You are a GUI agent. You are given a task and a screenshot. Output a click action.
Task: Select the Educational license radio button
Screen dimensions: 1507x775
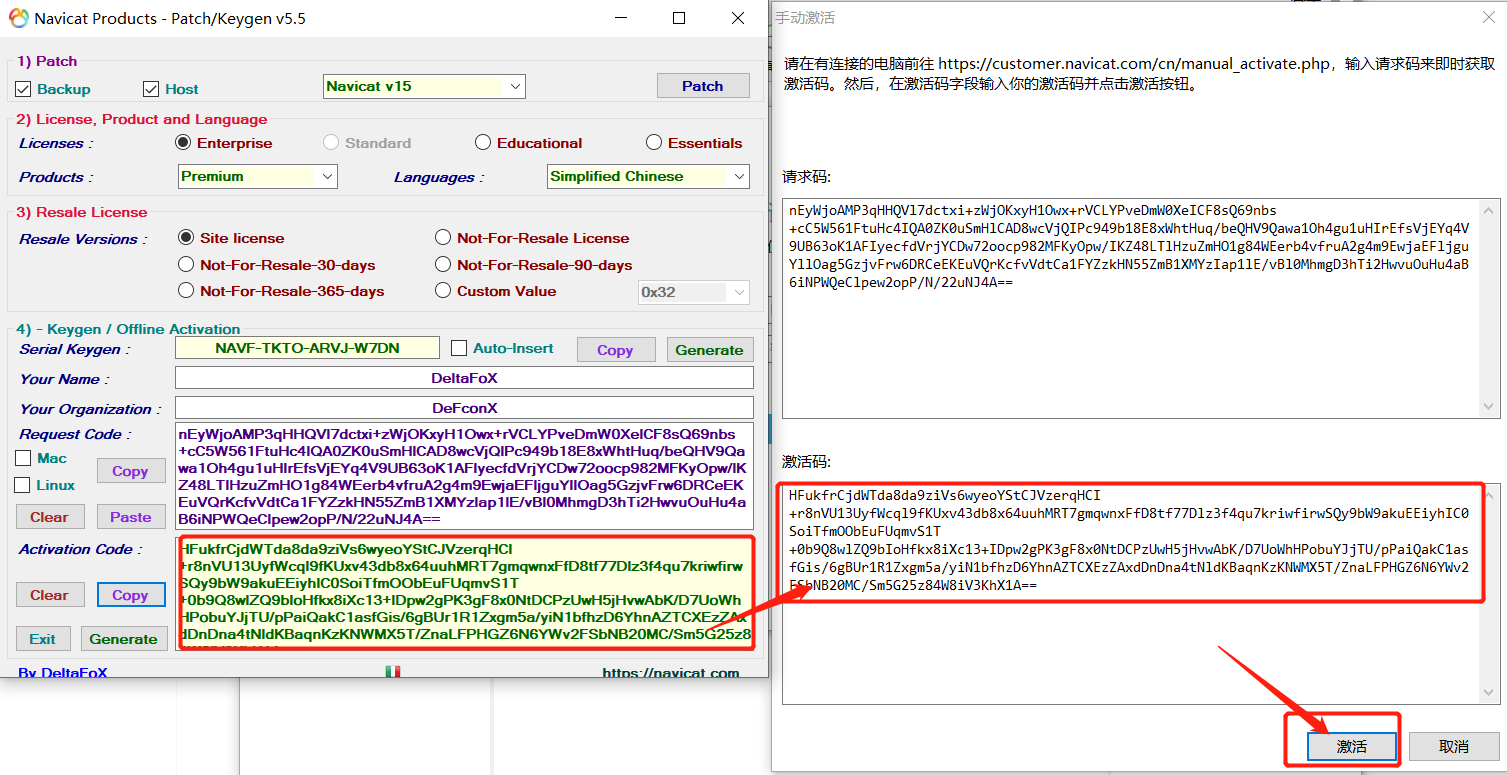483,142
